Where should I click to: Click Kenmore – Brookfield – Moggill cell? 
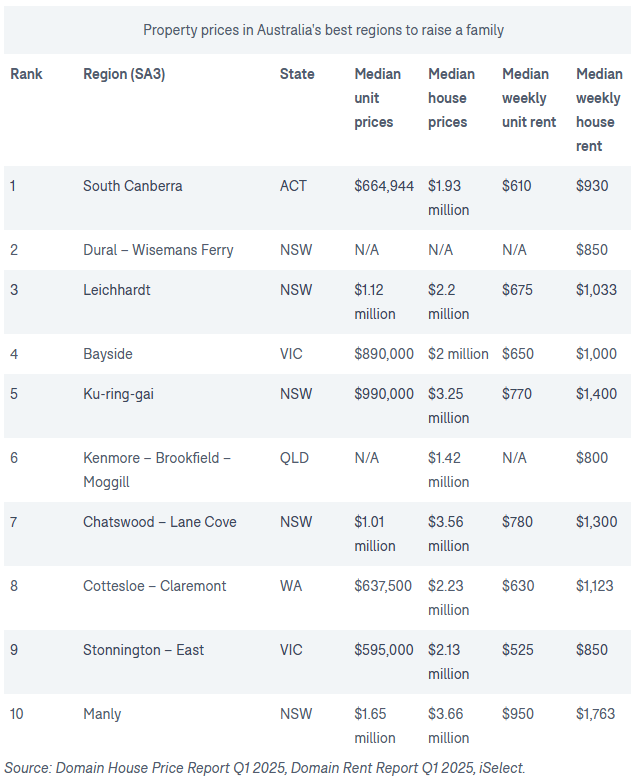coord(157,470)
